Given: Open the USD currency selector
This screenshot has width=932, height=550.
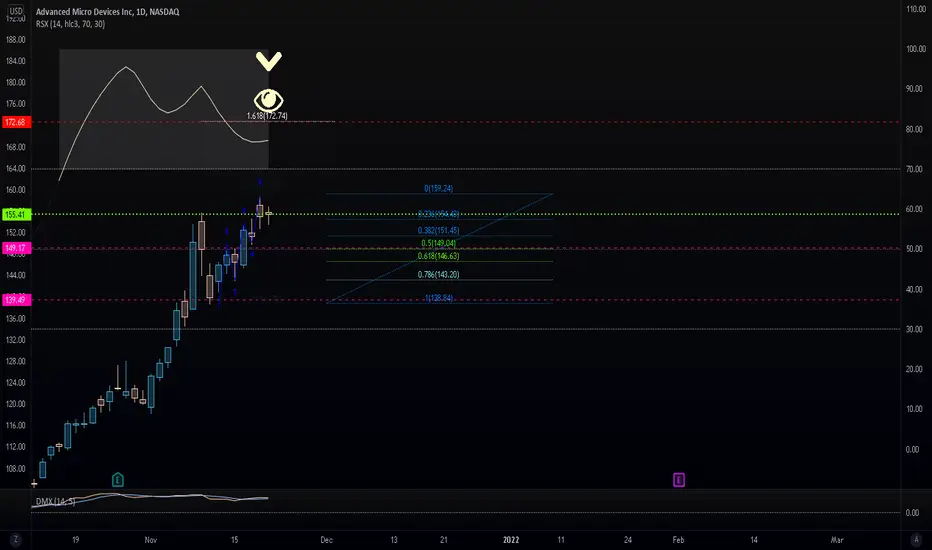Looking at the screenshot, I should (16, 11).
